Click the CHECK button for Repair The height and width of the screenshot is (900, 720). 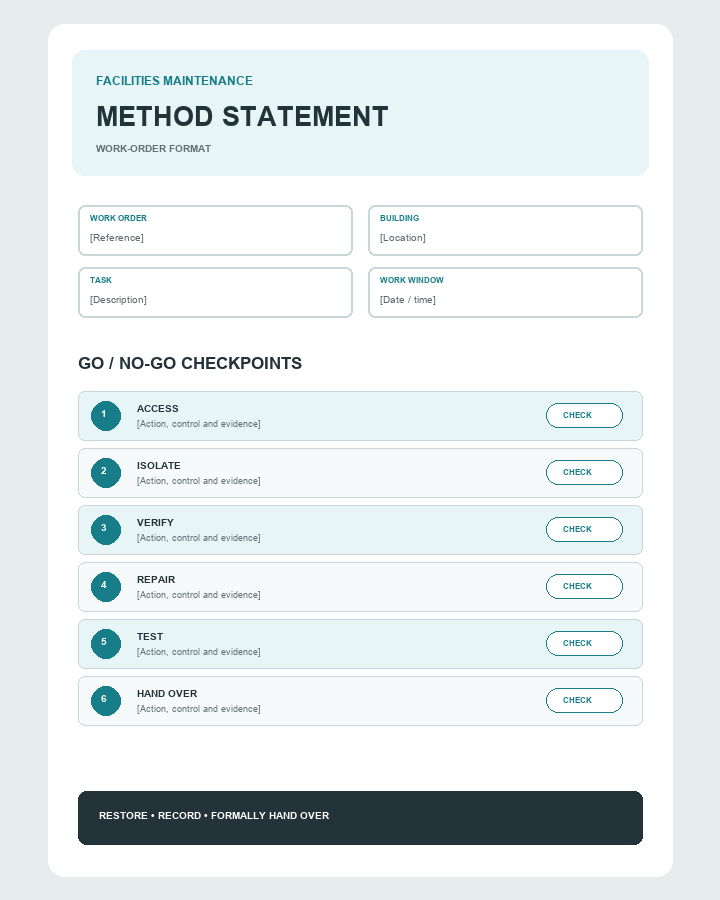pyautogui.click(x=584, y=587)
